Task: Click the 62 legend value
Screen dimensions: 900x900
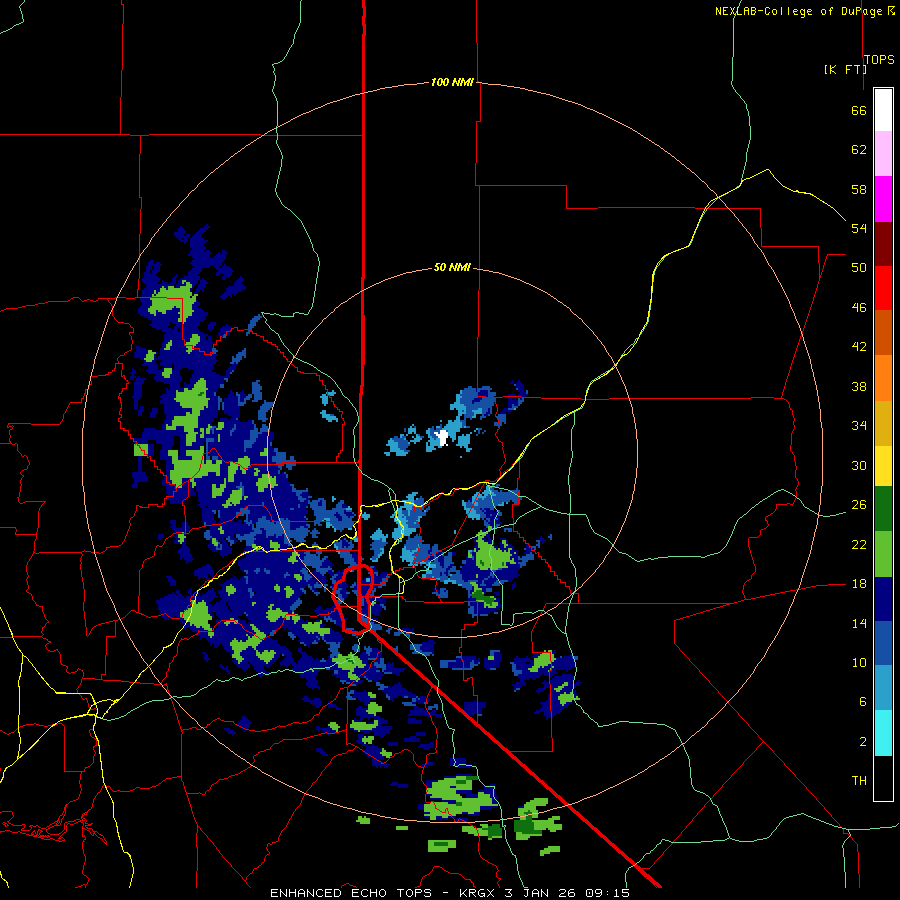Action: point(859,150)
